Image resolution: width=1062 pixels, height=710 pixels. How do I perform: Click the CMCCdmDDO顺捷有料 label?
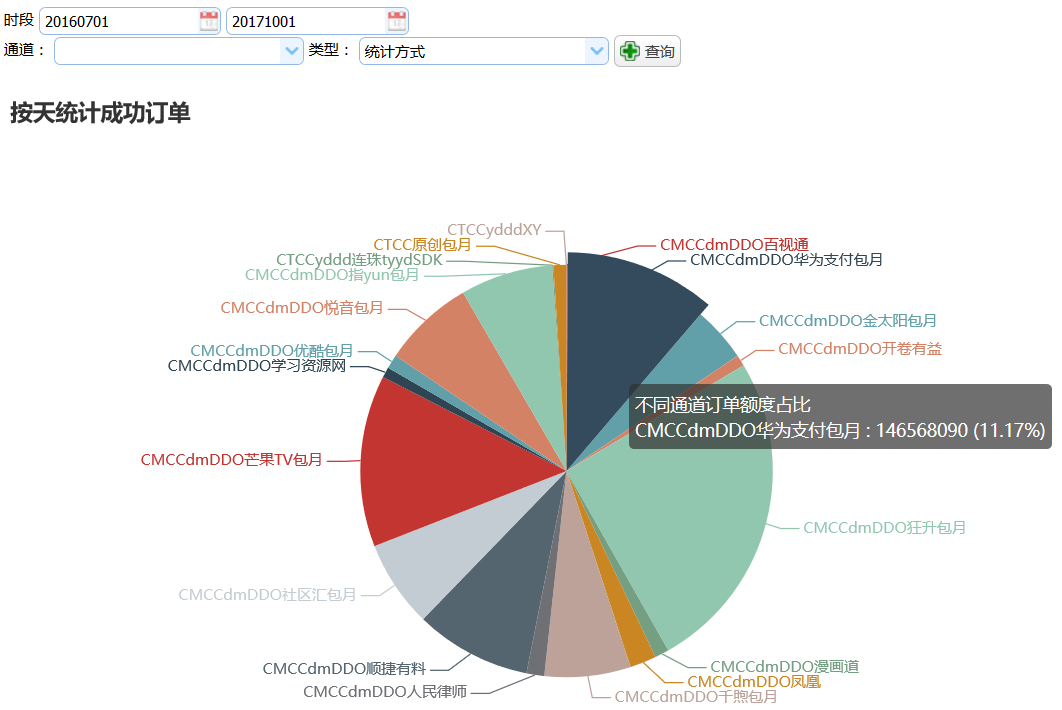pyautogui.click(x=344, y=668)
